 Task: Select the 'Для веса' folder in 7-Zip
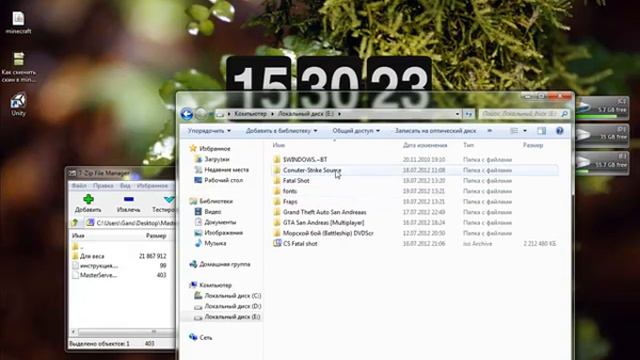tap(92, 256)
